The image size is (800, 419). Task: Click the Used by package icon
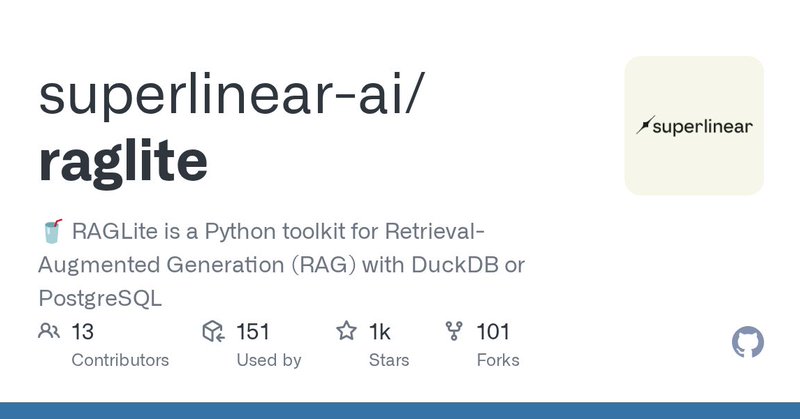click(x=212, y=331)
